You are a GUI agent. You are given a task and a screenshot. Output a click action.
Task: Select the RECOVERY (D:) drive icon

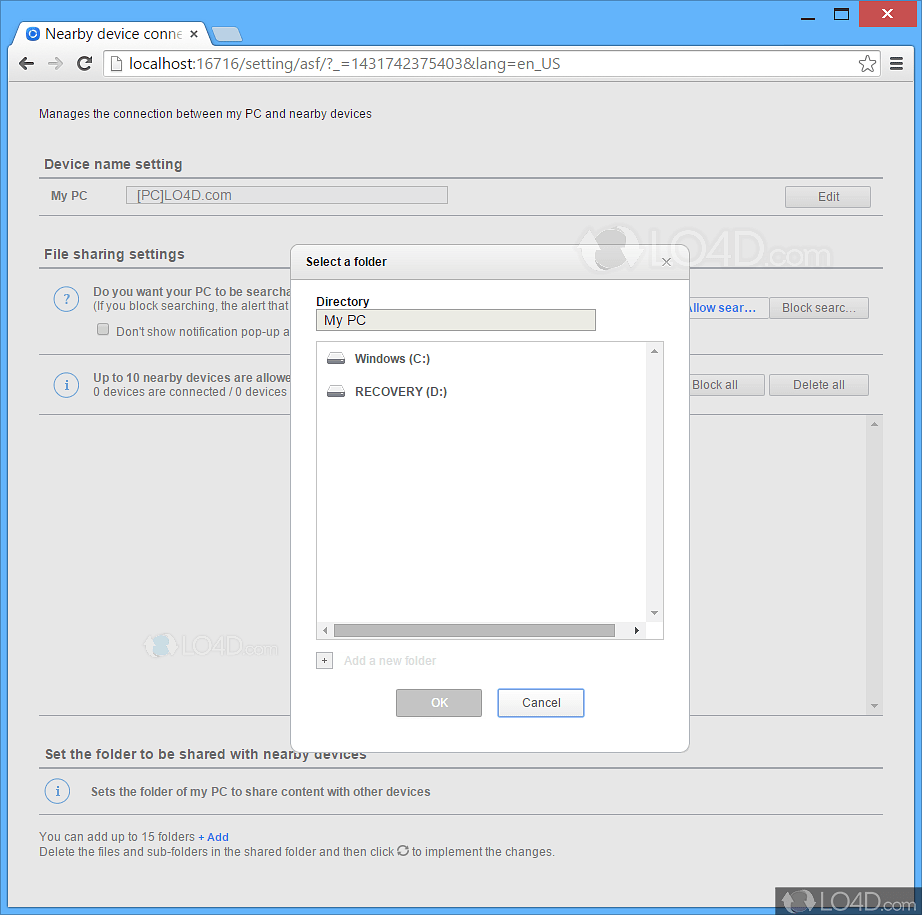(x=335, y=391)
